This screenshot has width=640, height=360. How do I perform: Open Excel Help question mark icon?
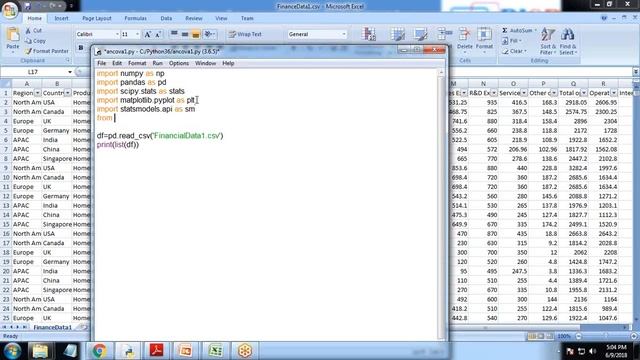[x=604, y=18]
